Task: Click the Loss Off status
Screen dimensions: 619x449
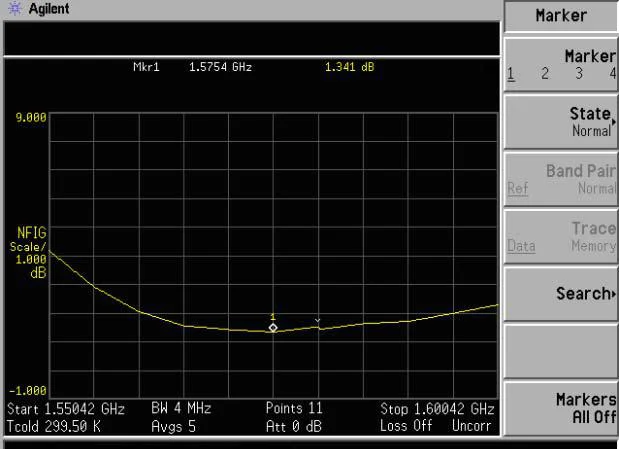Action: point(406,426)
